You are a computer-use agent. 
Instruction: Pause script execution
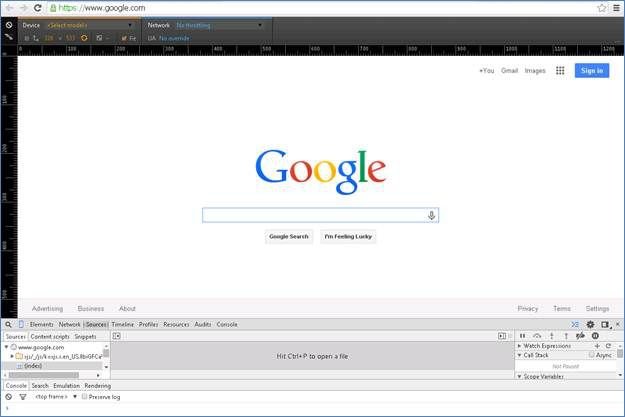pos(522,336)
